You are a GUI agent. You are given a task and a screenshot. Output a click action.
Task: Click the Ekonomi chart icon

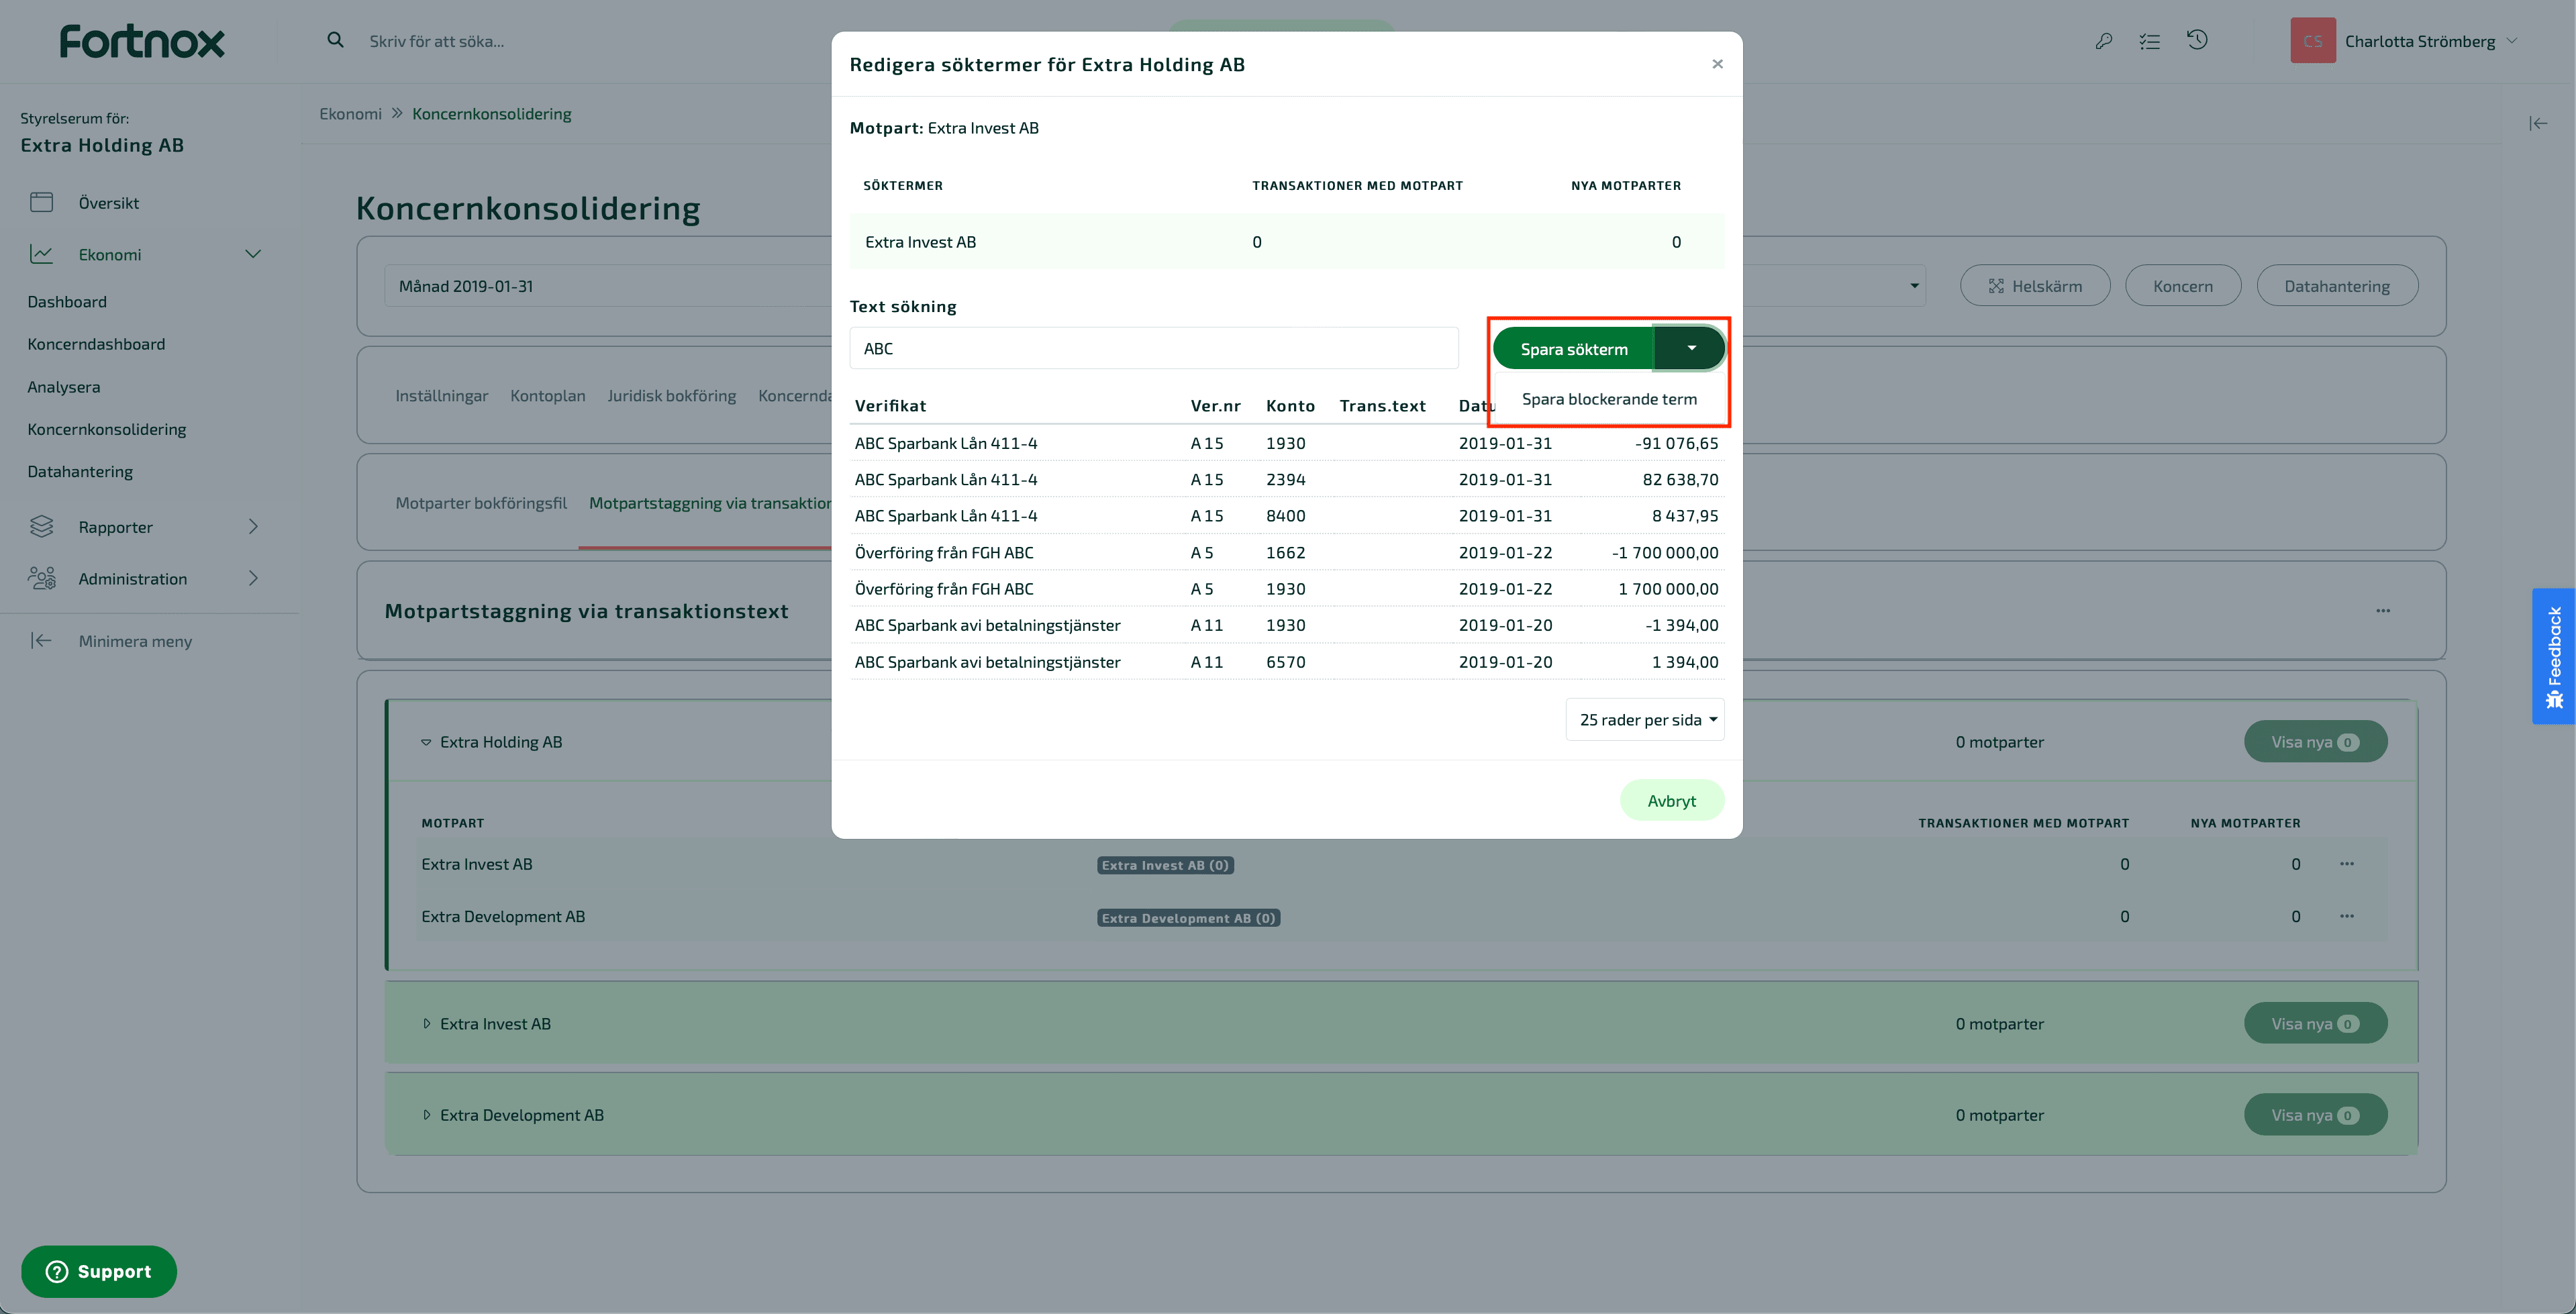point(41,254)
